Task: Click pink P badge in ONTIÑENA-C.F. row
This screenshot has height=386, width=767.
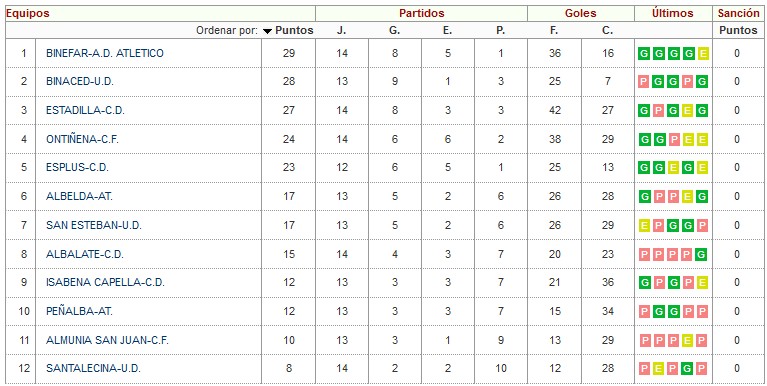Action: tap(674, 139)
